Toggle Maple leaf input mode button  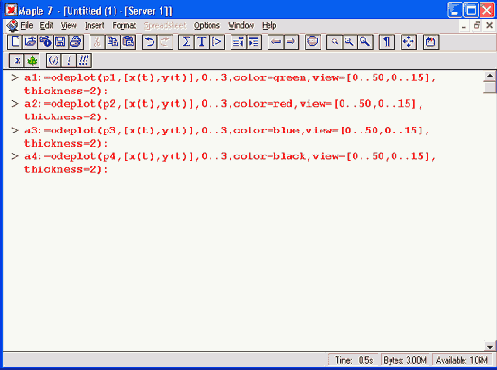[x=32, y=61]
